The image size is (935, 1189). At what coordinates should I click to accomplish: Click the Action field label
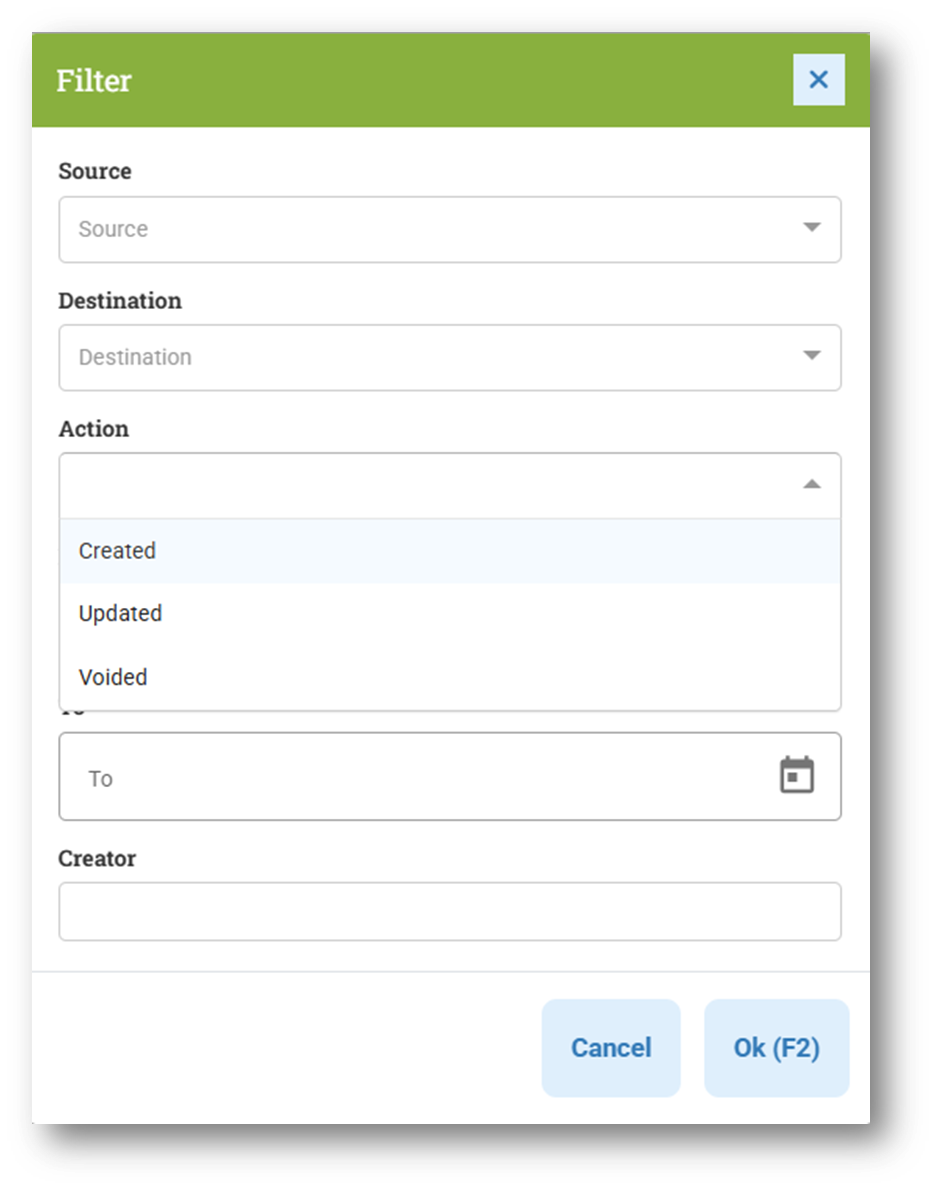point(94,429)
